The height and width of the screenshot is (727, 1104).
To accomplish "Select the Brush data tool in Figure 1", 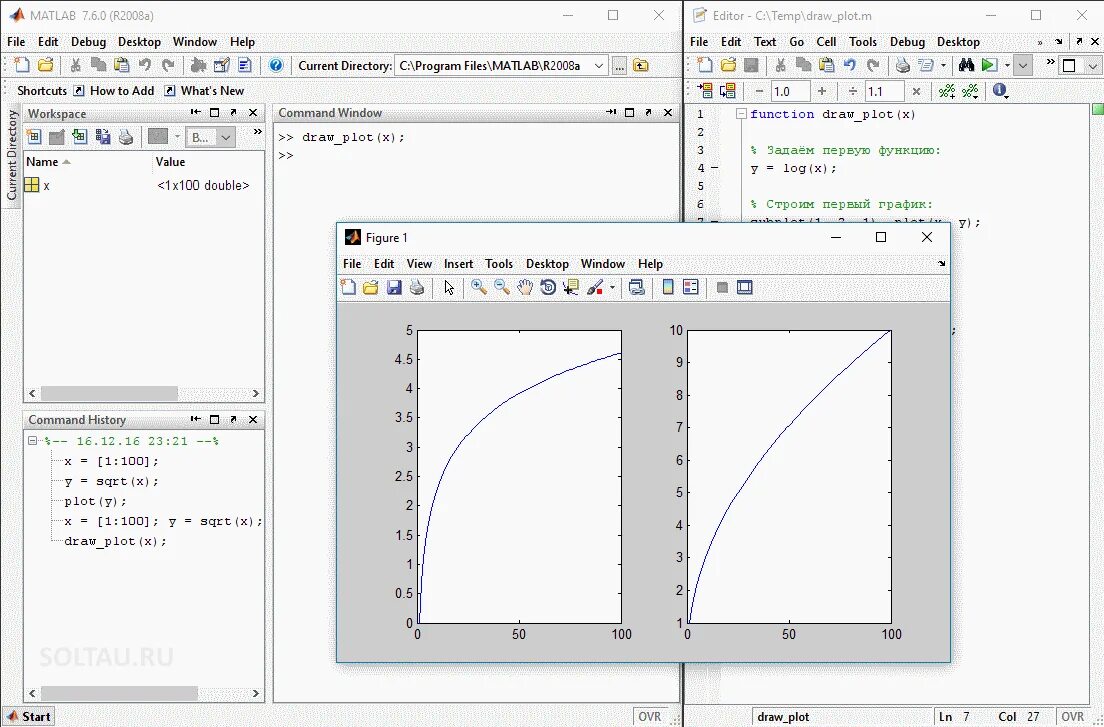I will pos(595,287).
